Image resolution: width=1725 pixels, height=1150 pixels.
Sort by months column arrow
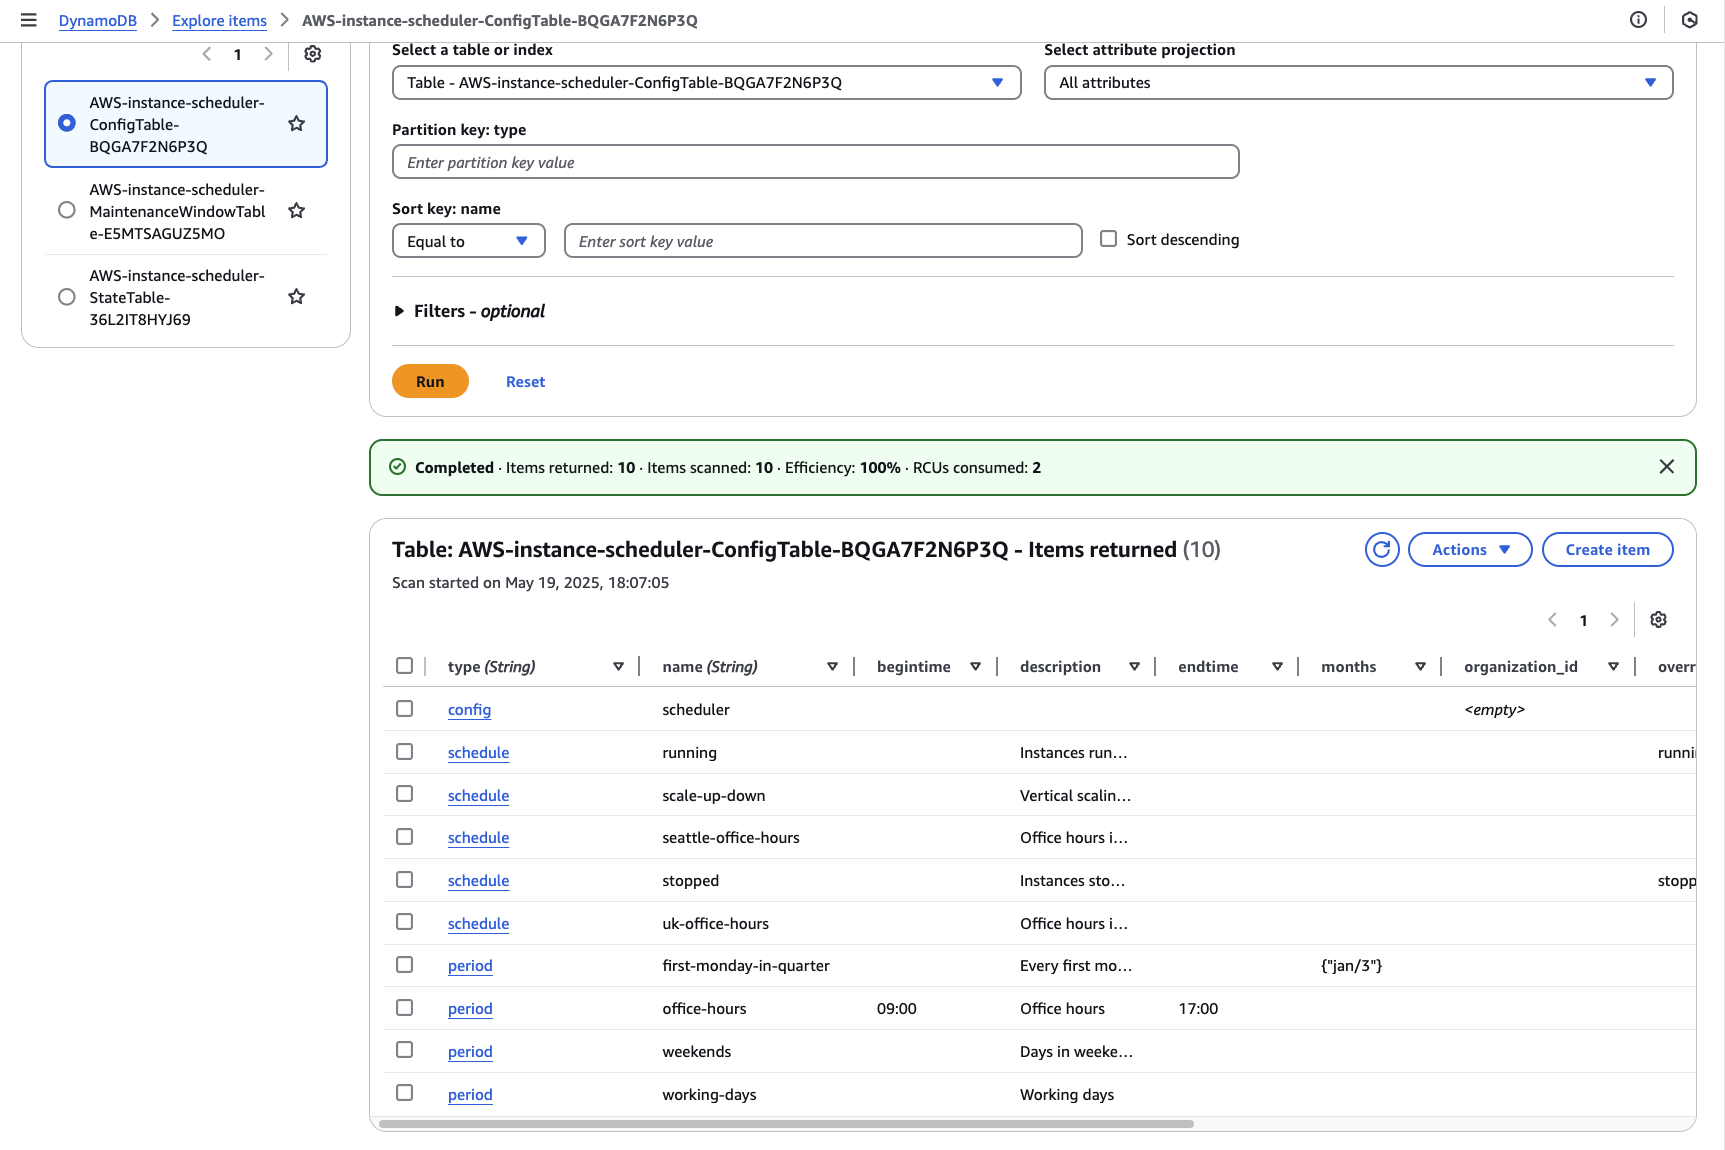[x=1420, y=667]
